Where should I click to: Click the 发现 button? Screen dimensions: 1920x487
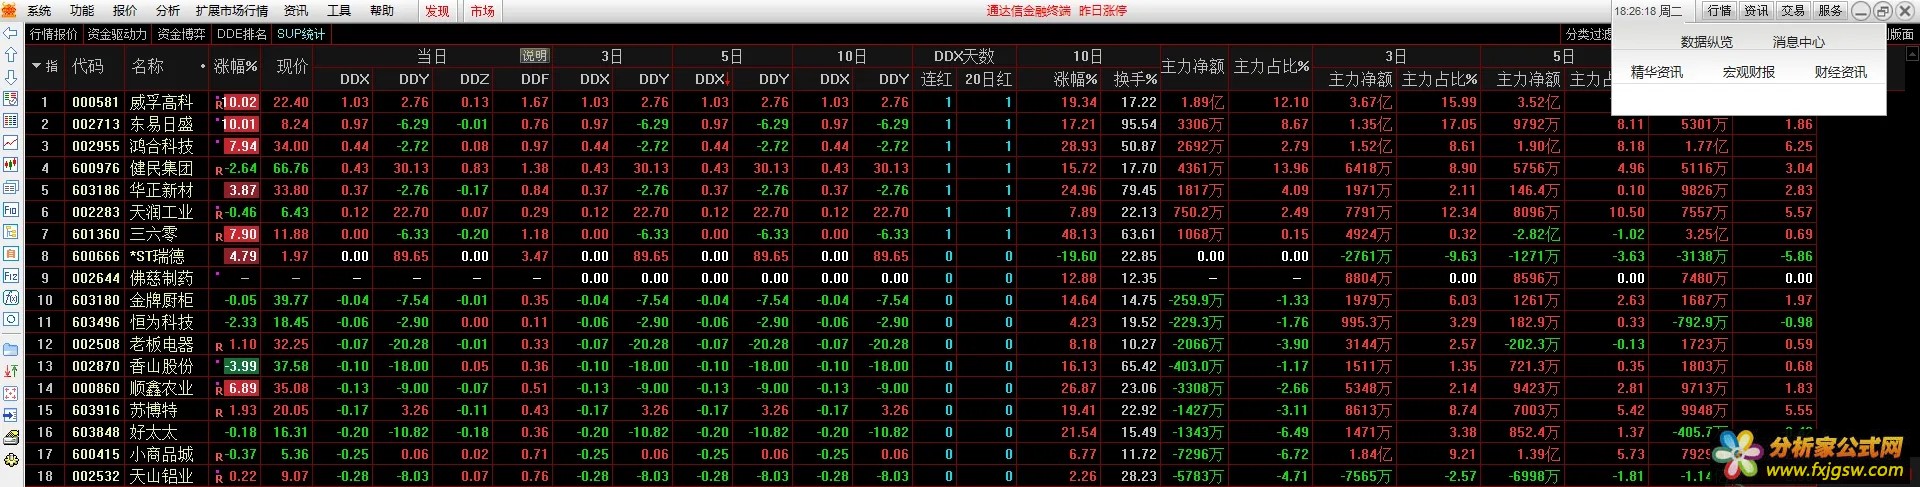[437, 11]
